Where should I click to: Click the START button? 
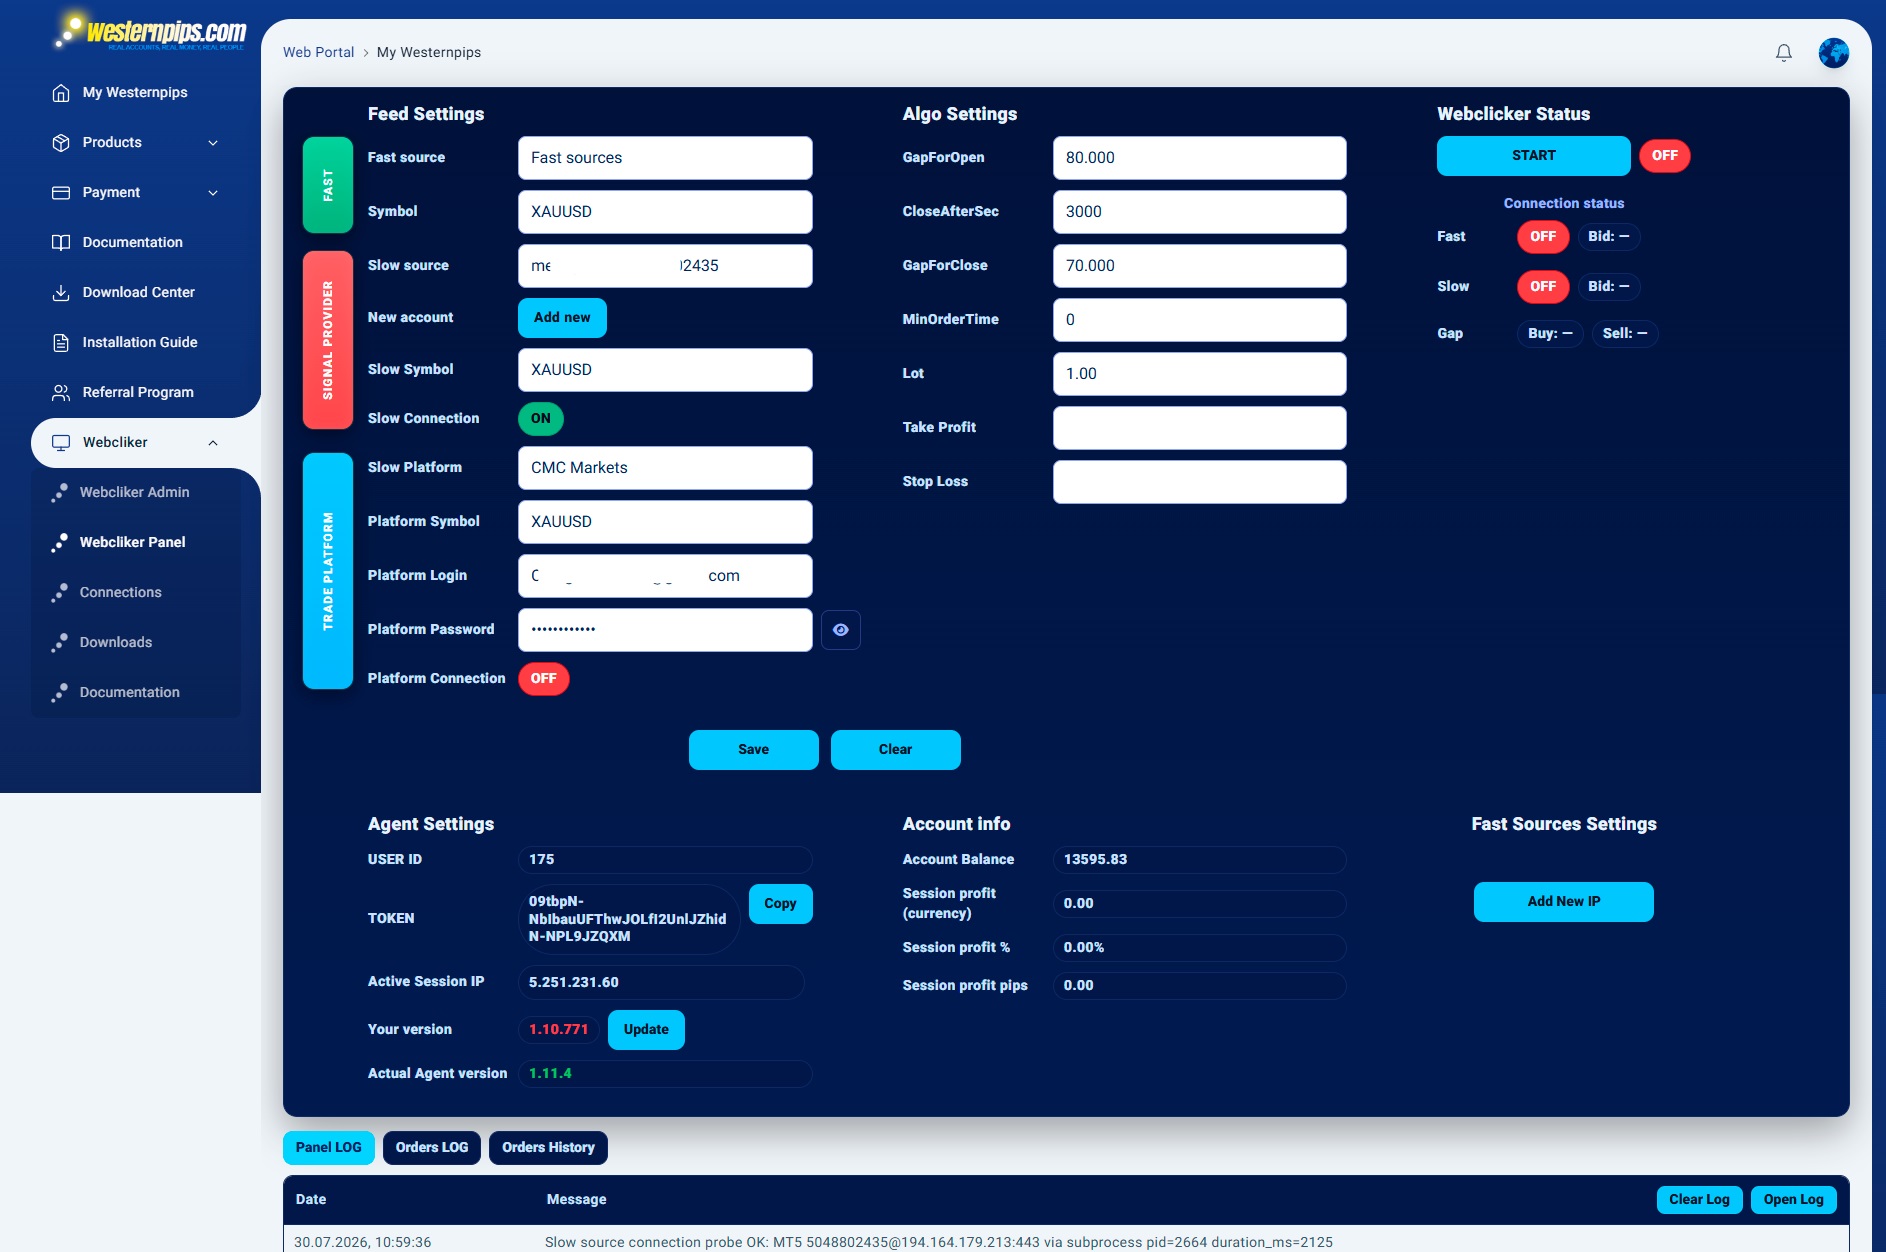(x=1534, y=155)
